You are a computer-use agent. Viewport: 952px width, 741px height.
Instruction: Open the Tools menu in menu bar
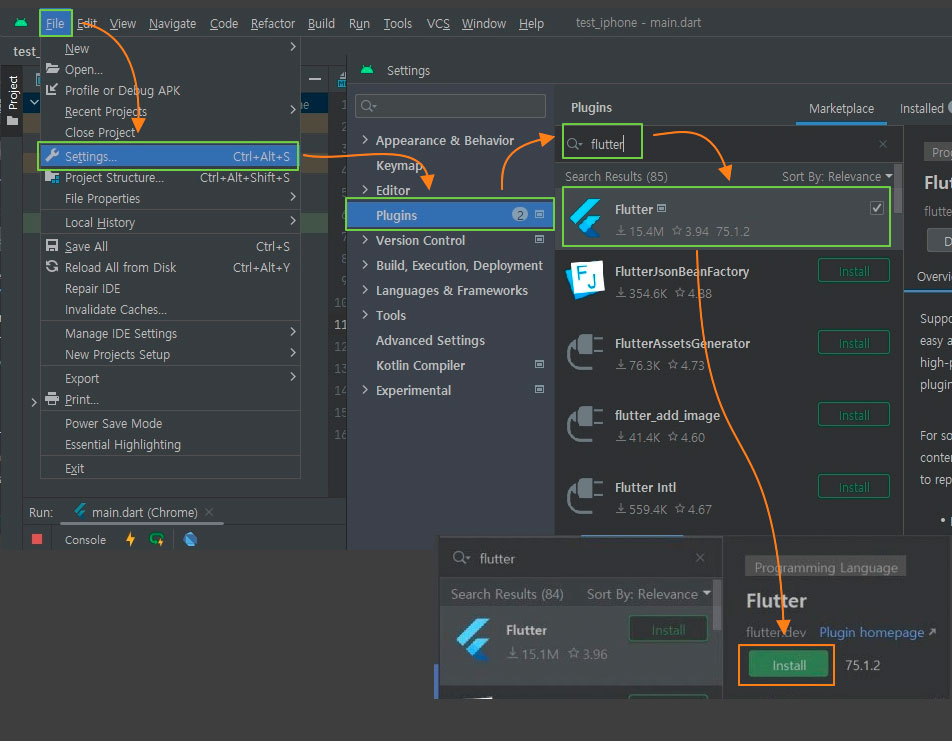(x=398, y=24)
